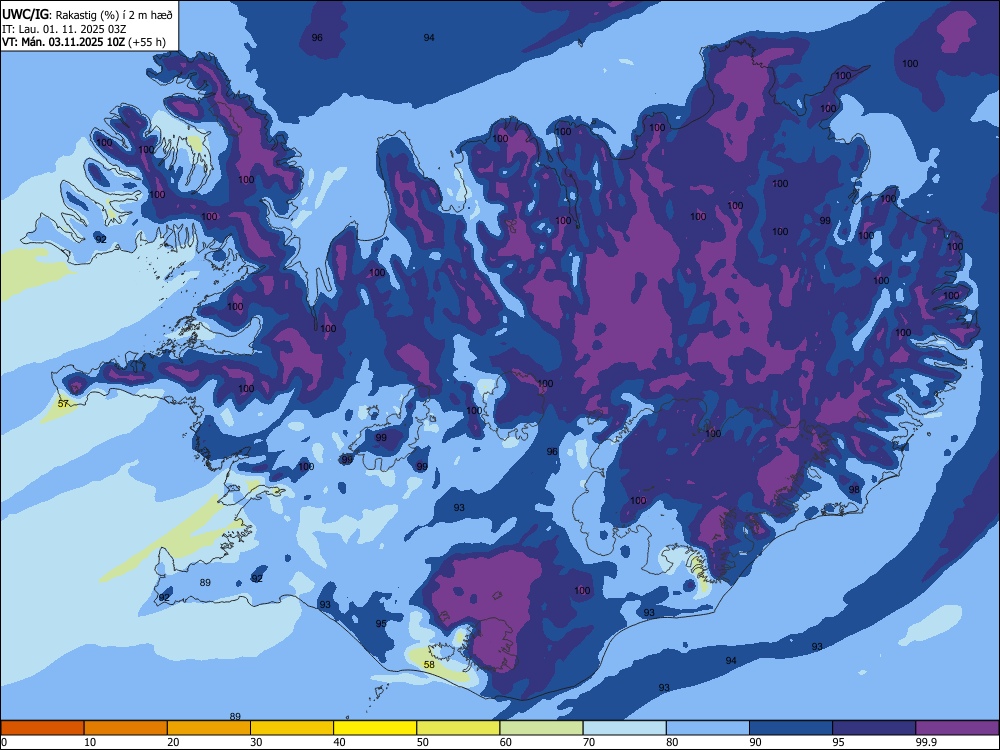
Task: Click the legend tick label '40'
Action: pos(340,742)
